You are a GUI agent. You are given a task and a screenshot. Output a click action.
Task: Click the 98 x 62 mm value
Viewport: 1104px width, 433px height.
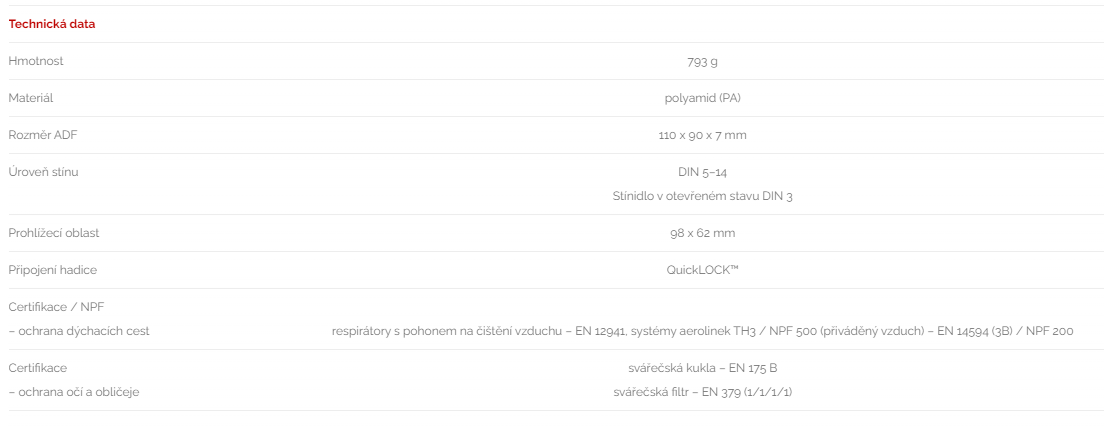pyautogui.click(x=702, y=233)
